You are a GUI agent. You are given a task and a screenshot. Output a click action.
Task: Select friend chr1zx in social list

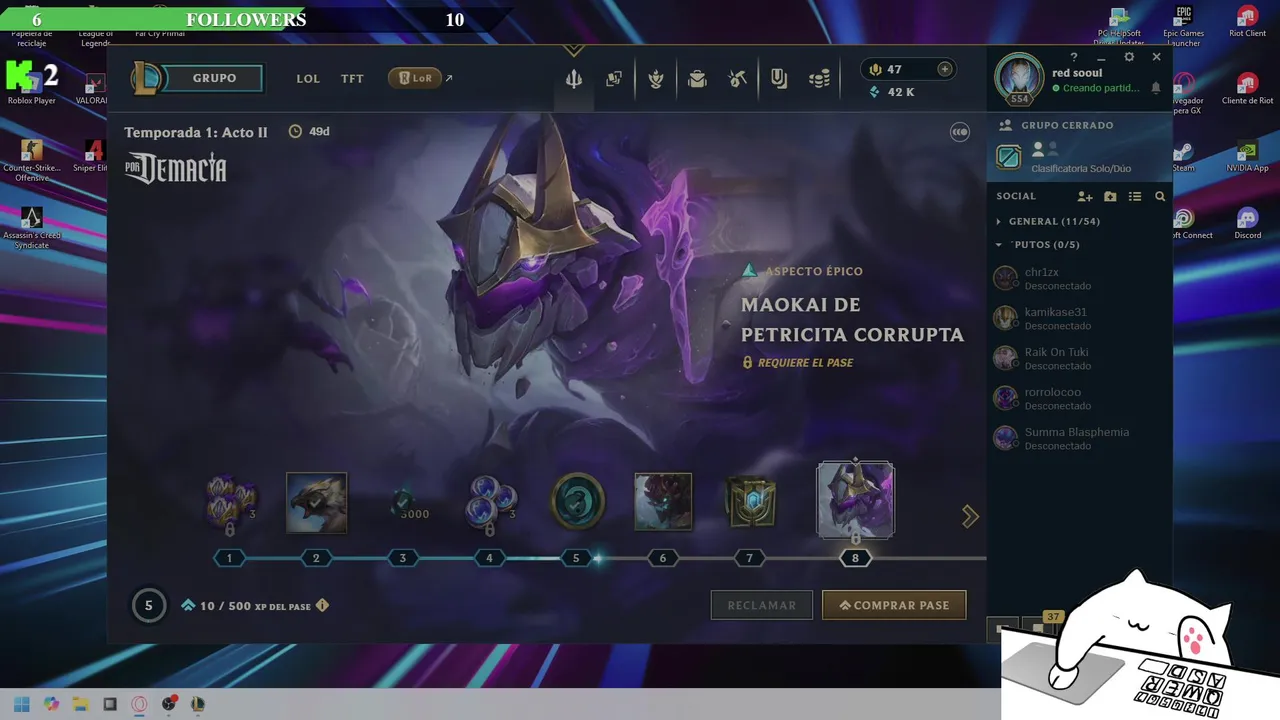pos(1078,278)
